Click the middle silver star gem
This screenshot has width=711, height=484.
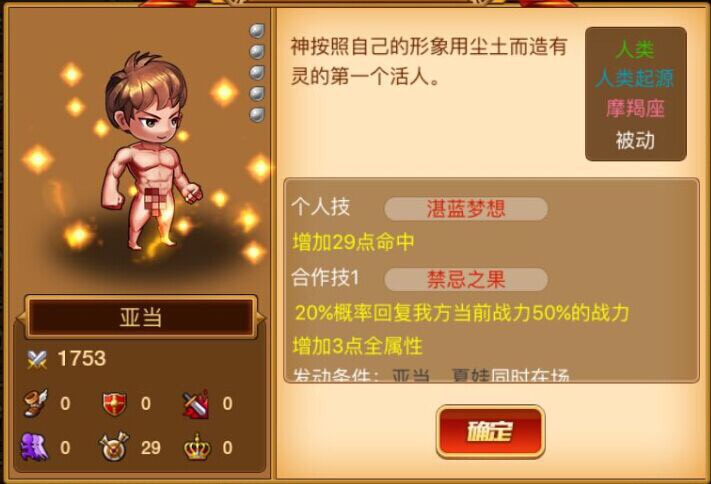pos(257,73)
